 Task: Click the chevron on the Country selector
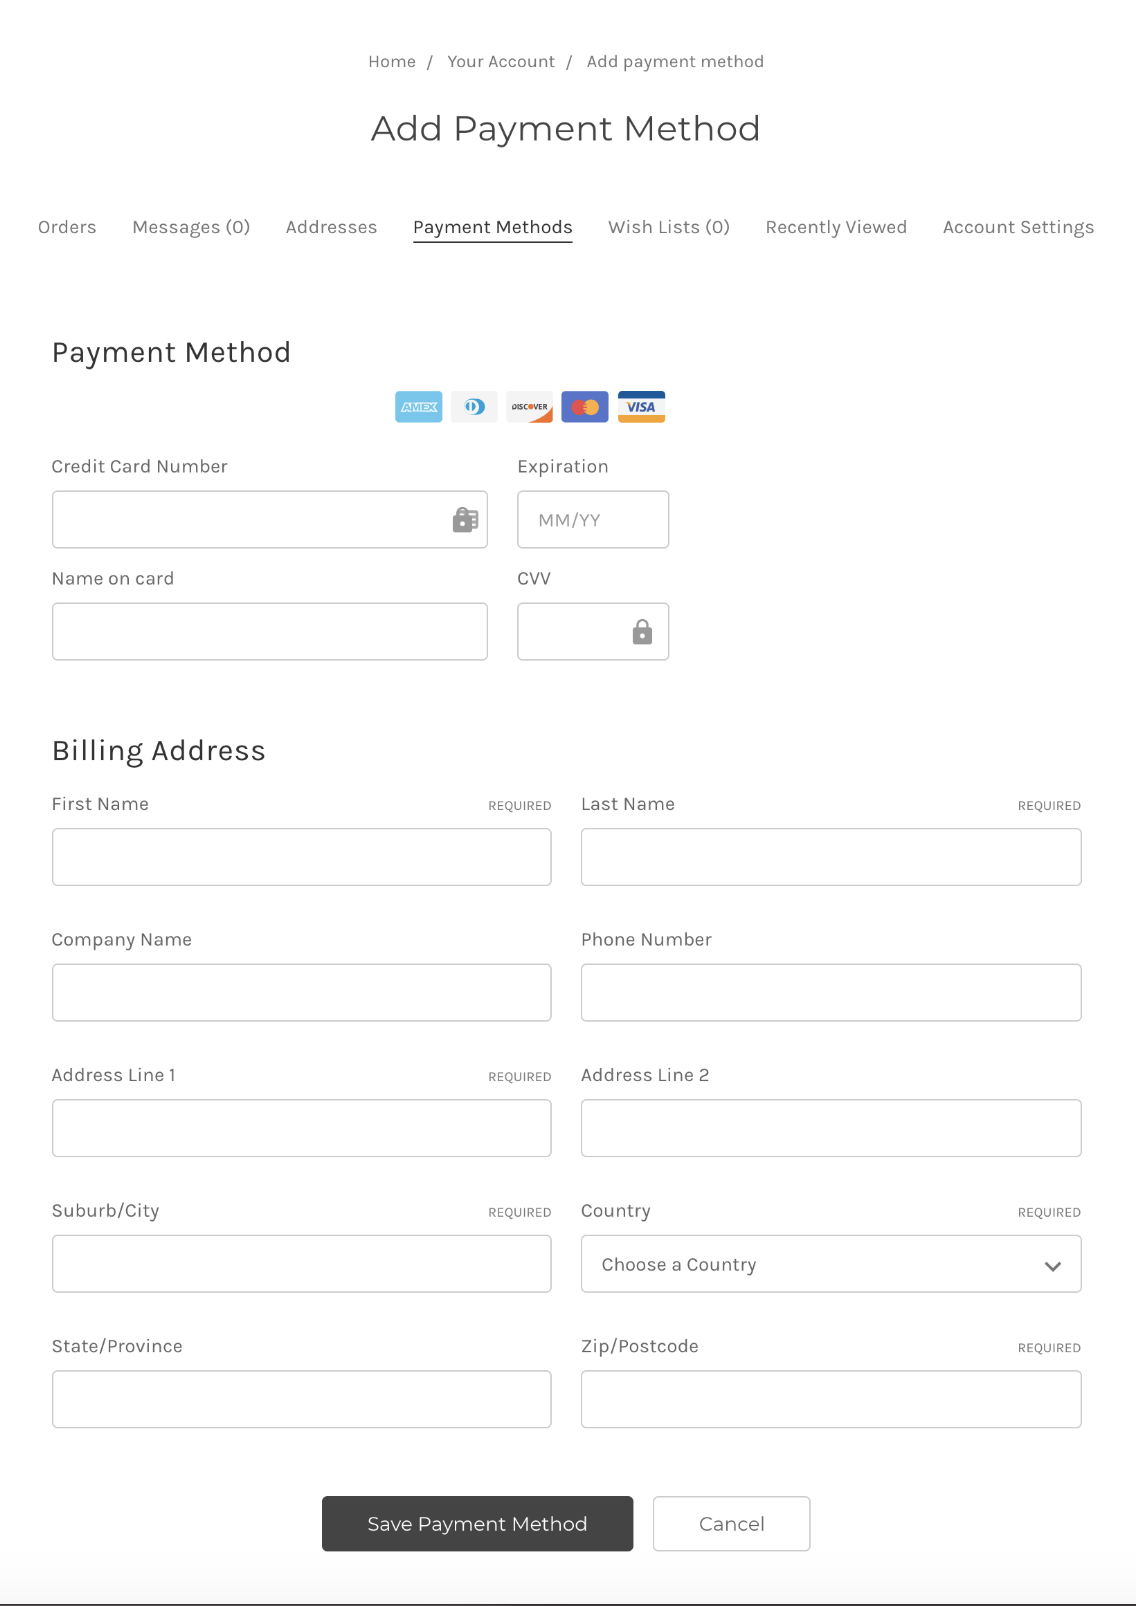click(x=1053, y=1264)
